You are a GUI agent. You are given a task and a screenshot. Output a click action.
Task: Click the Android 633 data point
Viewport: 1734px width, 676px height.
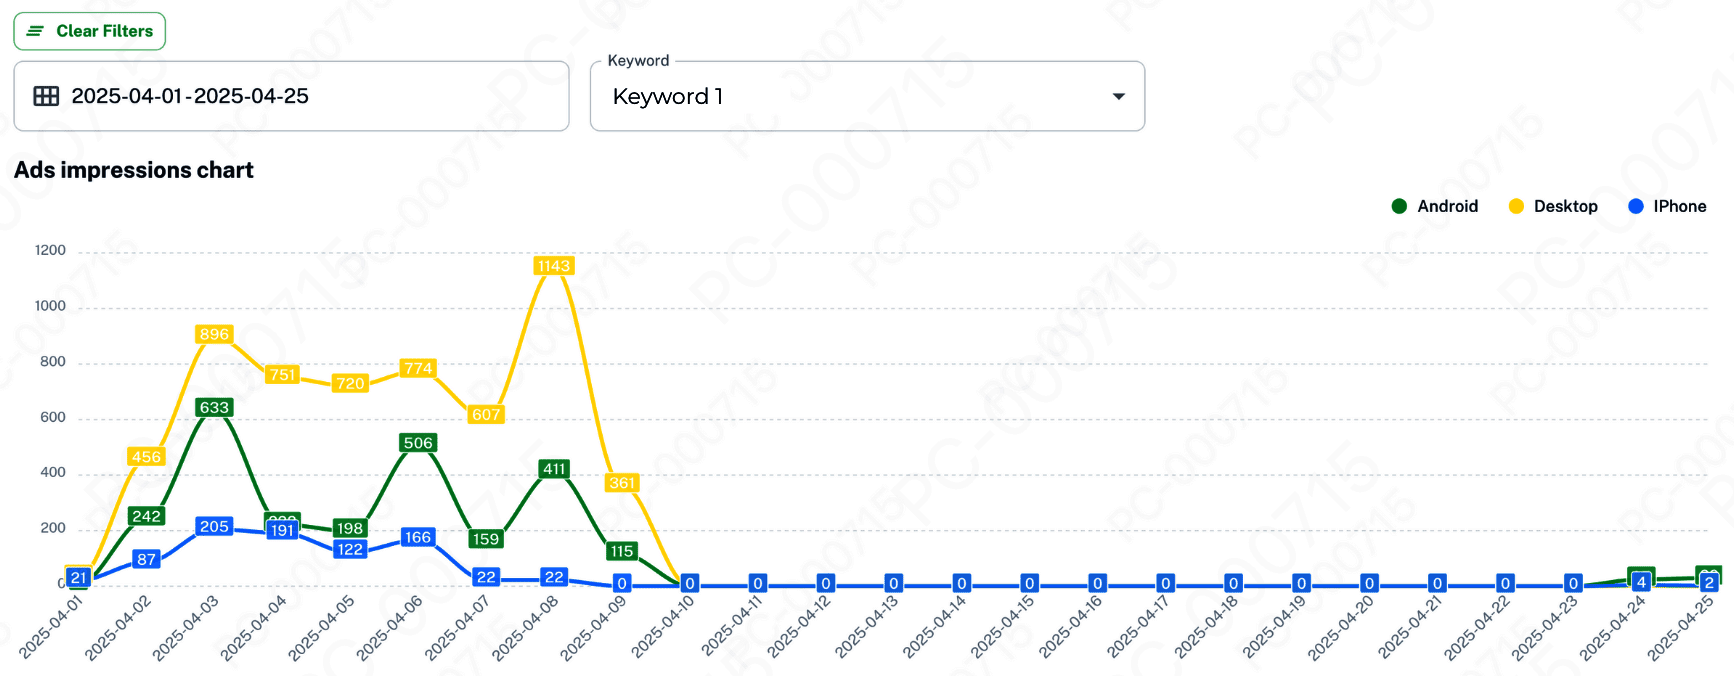coord(214,407)
